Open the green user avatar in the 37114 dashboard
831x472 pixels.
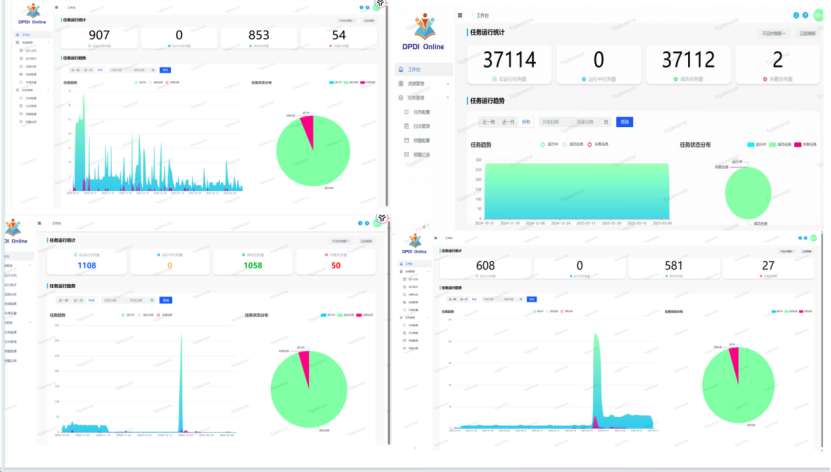point(819,15)
